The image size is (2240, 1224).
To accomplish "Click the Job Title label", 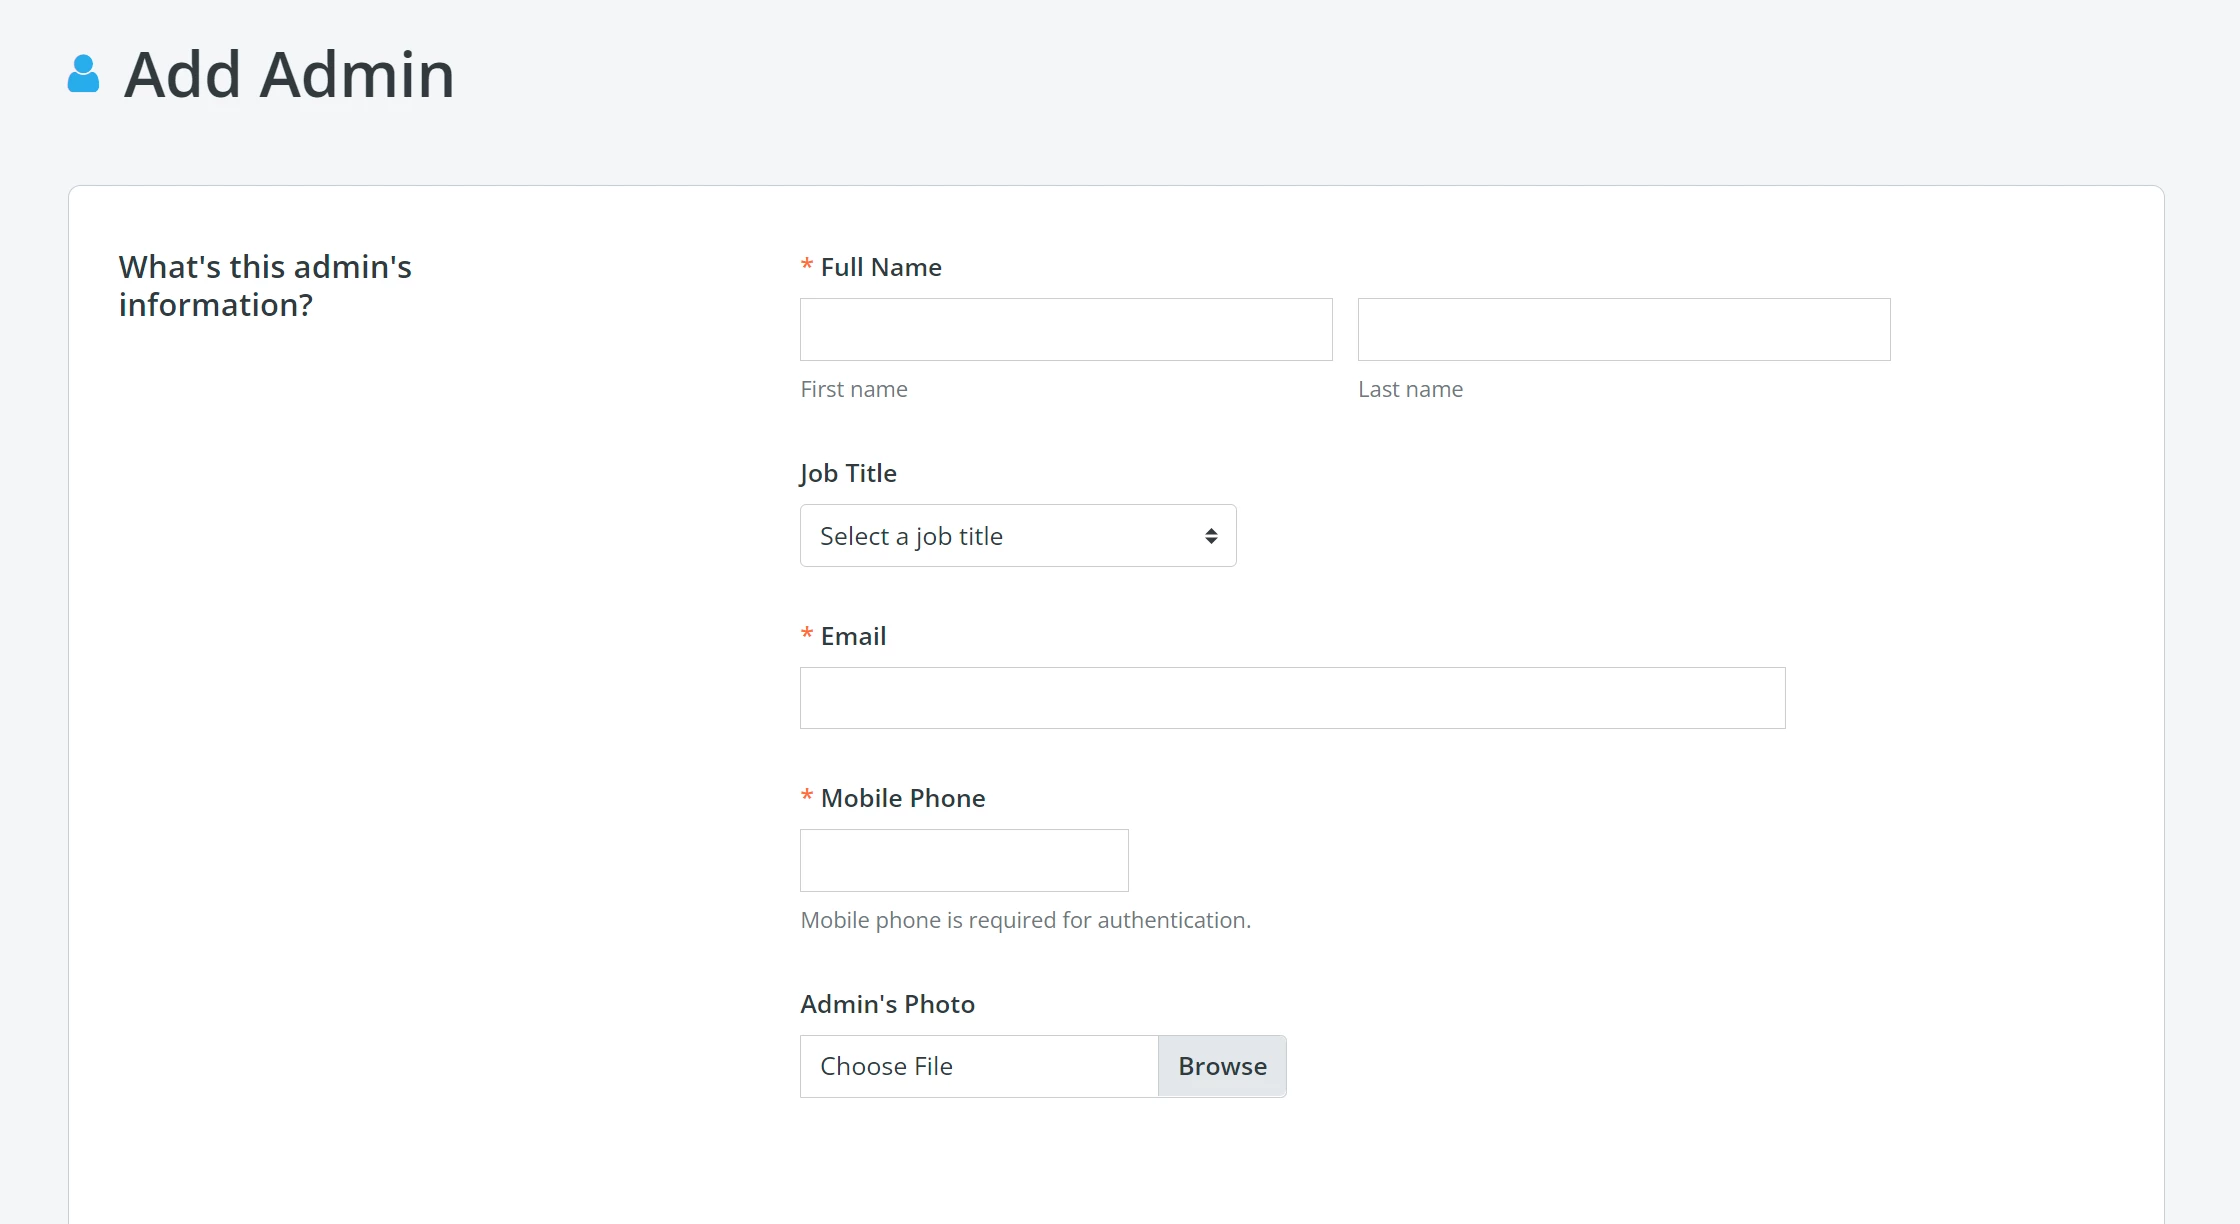I will (847, 472).
